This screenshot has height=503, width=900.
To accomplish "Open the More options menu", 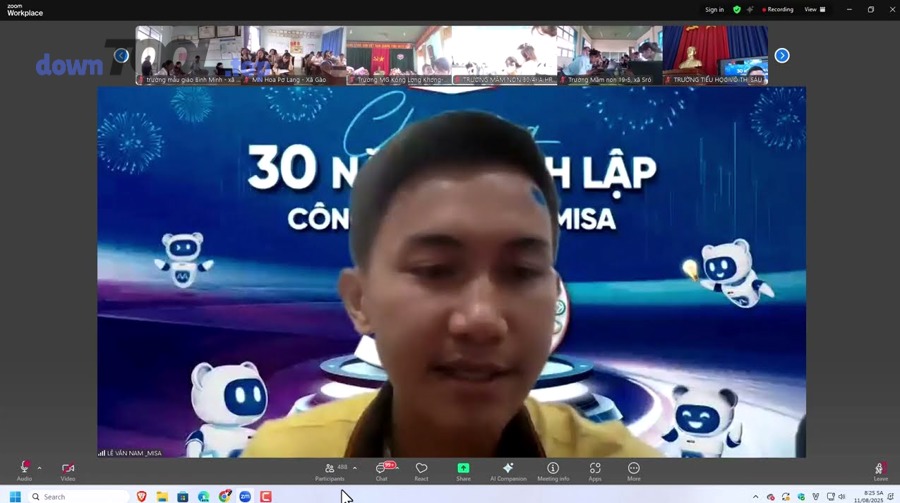I will coord(634,471).
